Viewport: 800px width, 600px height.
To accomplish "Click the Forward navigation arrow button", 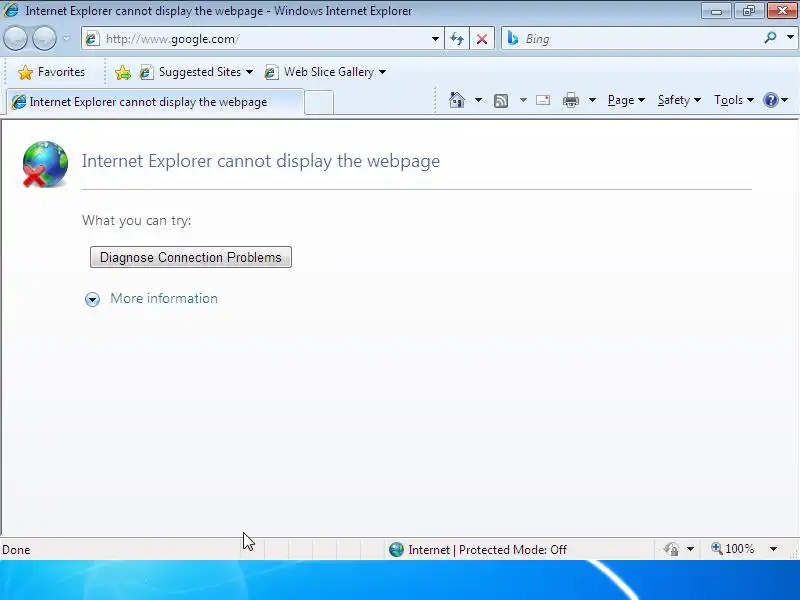I will tap(44, 38).
